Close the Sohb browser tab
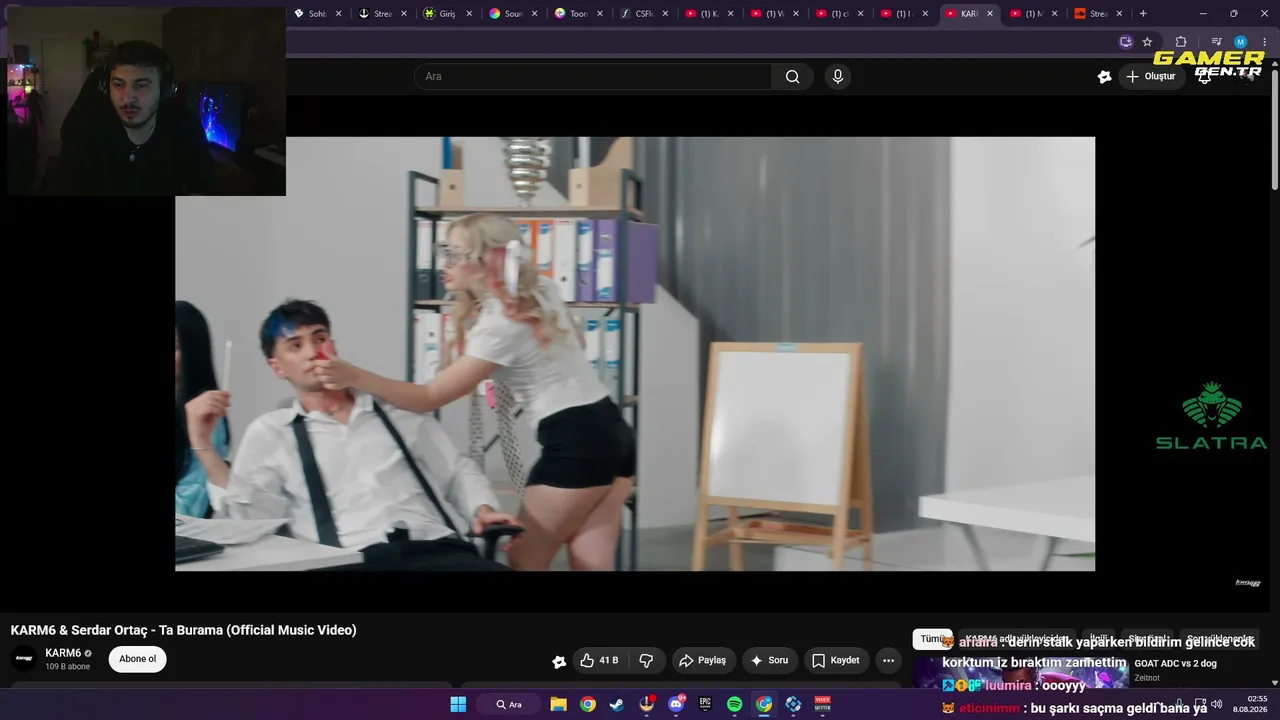 338,14
